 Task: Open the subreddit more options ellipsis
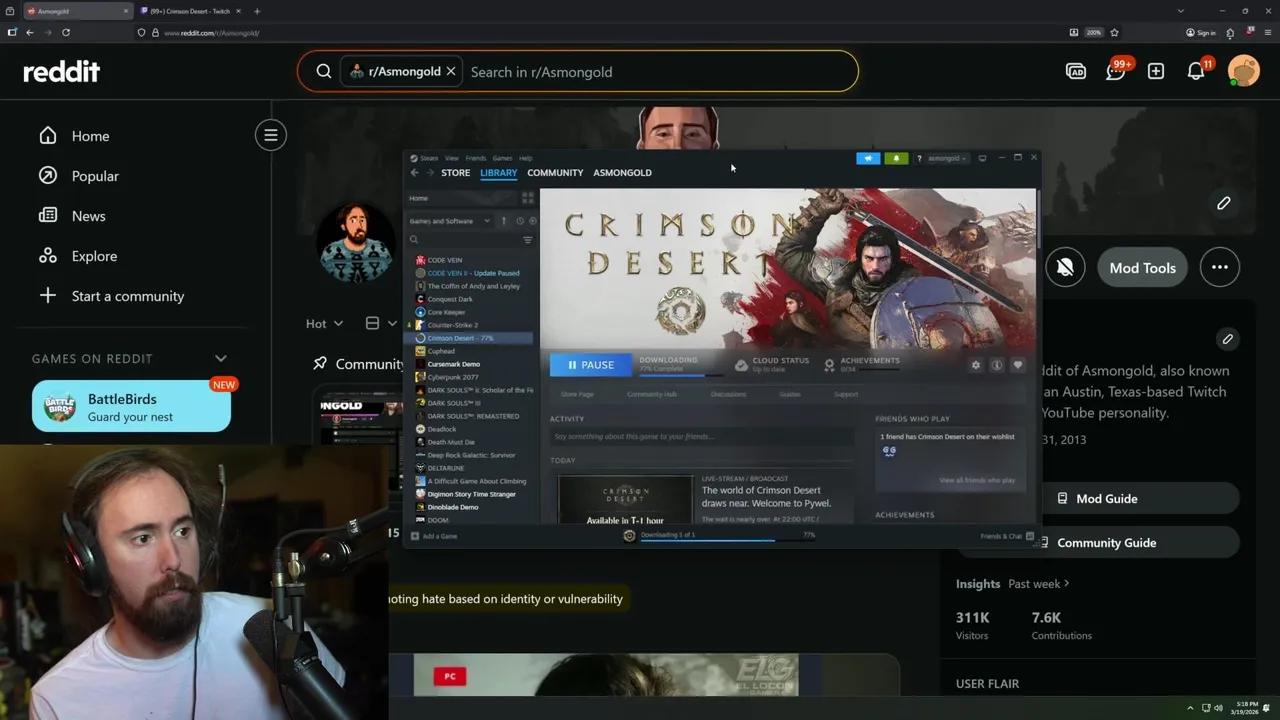[x=1220, y=267]
